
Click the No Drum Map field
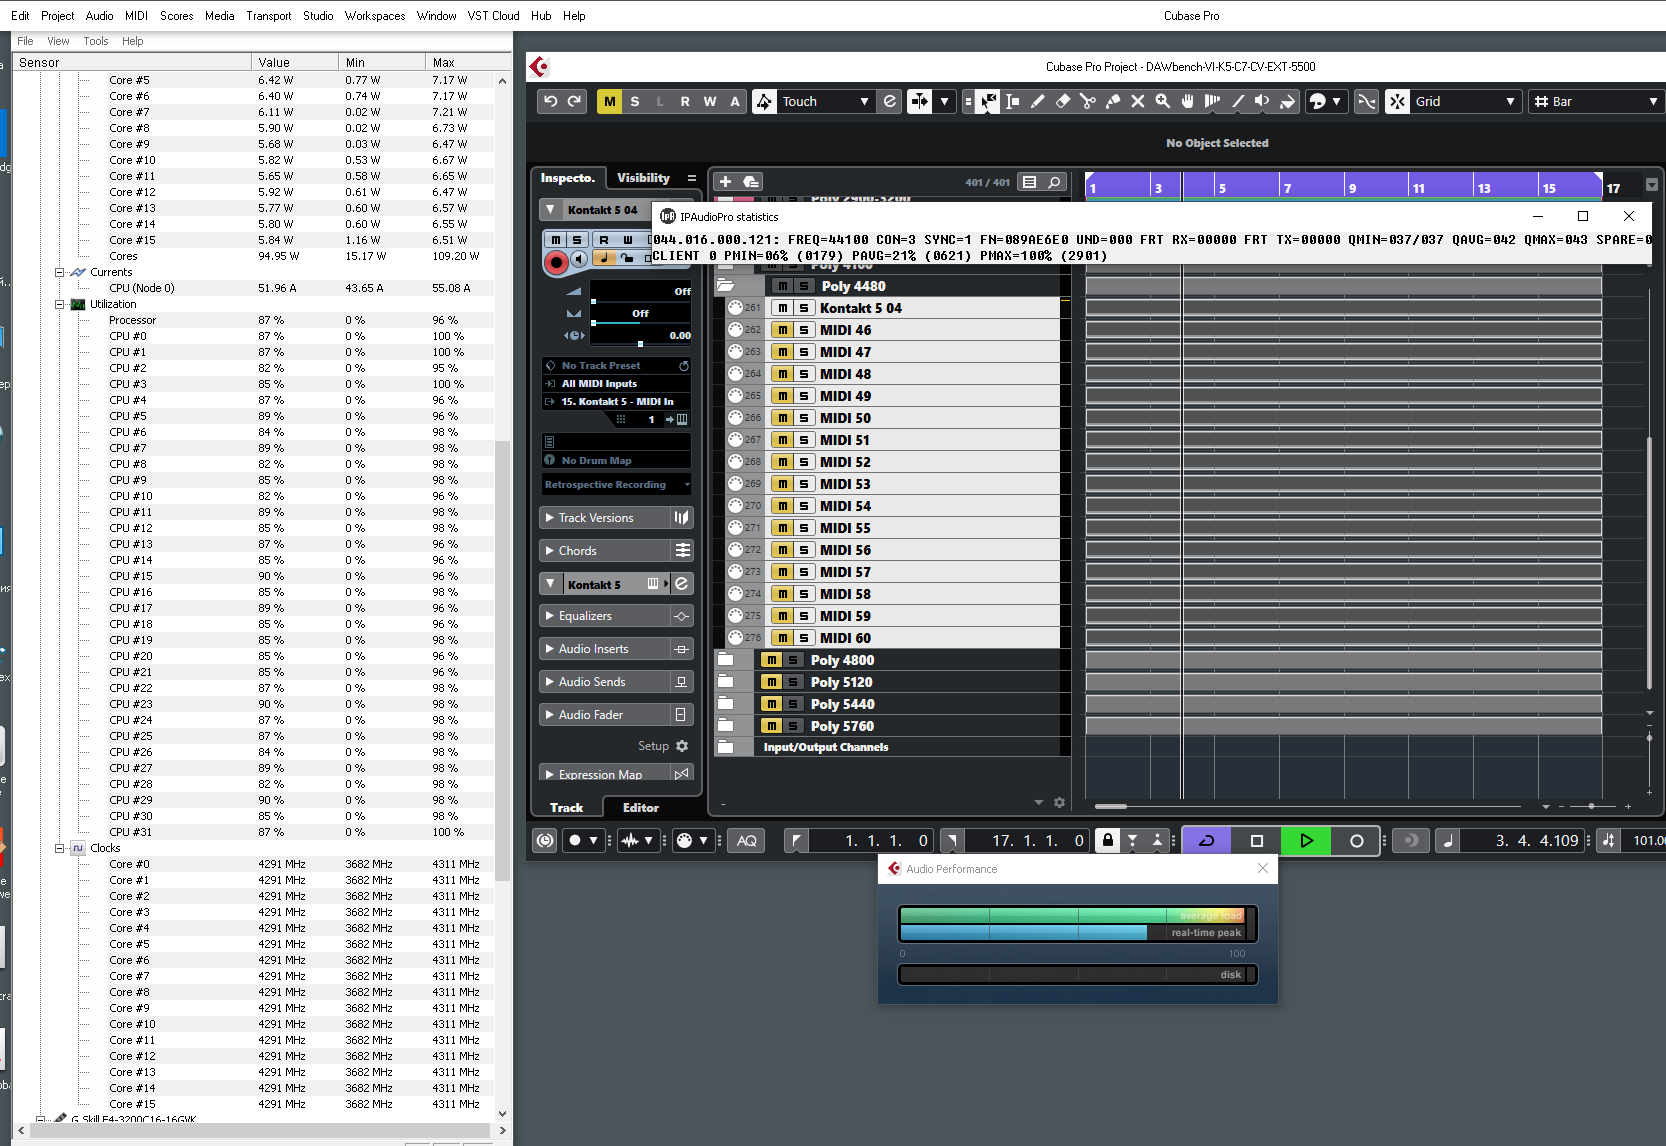coord(617,461)
